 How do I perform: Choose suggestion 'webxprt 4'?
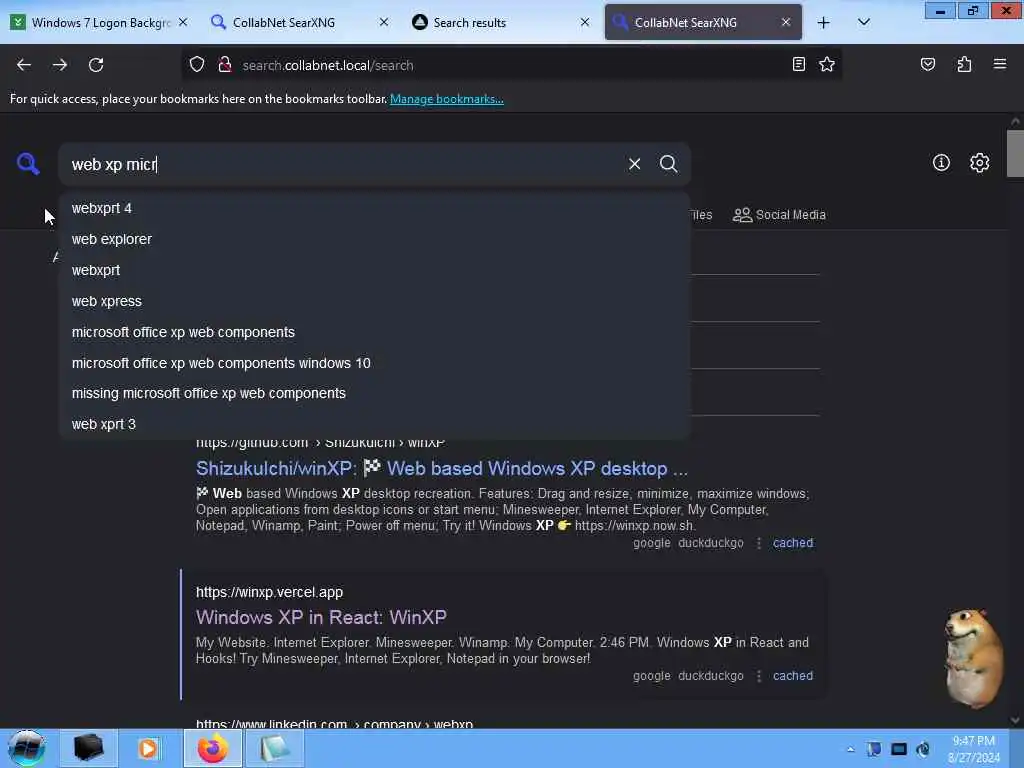(x=374, y=208)
